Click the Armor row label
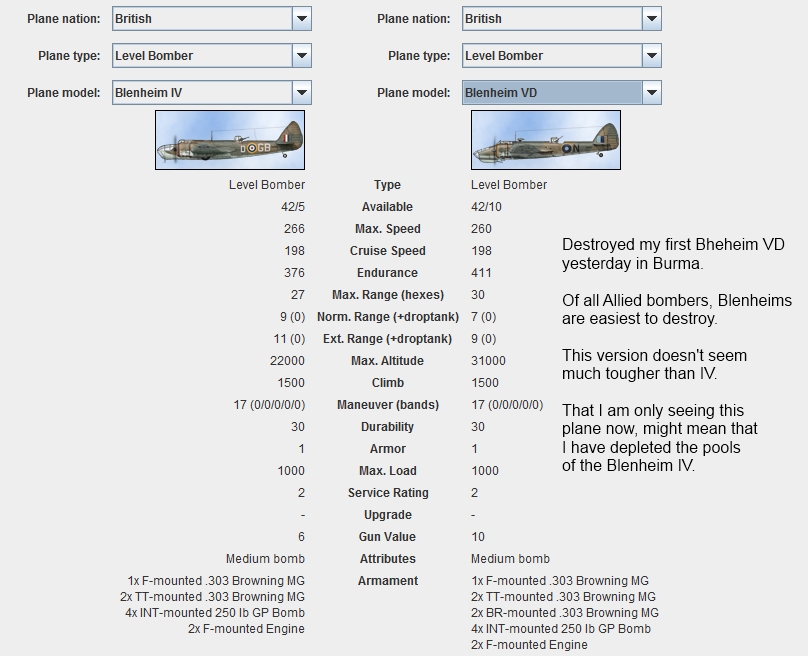The image size is (808, 656). pyautogui.click(x=388, y=449)
